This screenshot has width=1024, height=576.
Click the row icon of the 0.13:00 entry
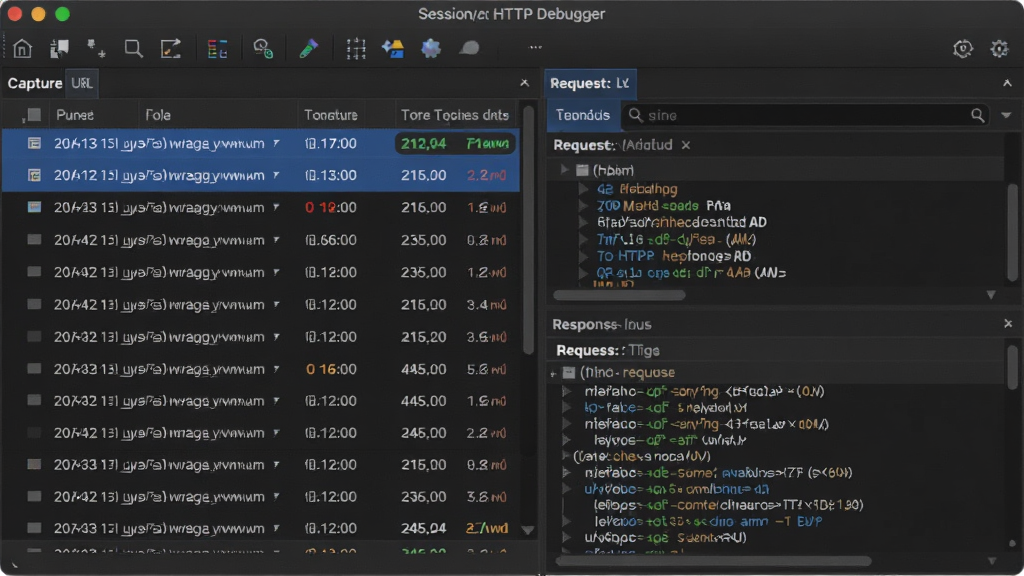tap(34, 175)
